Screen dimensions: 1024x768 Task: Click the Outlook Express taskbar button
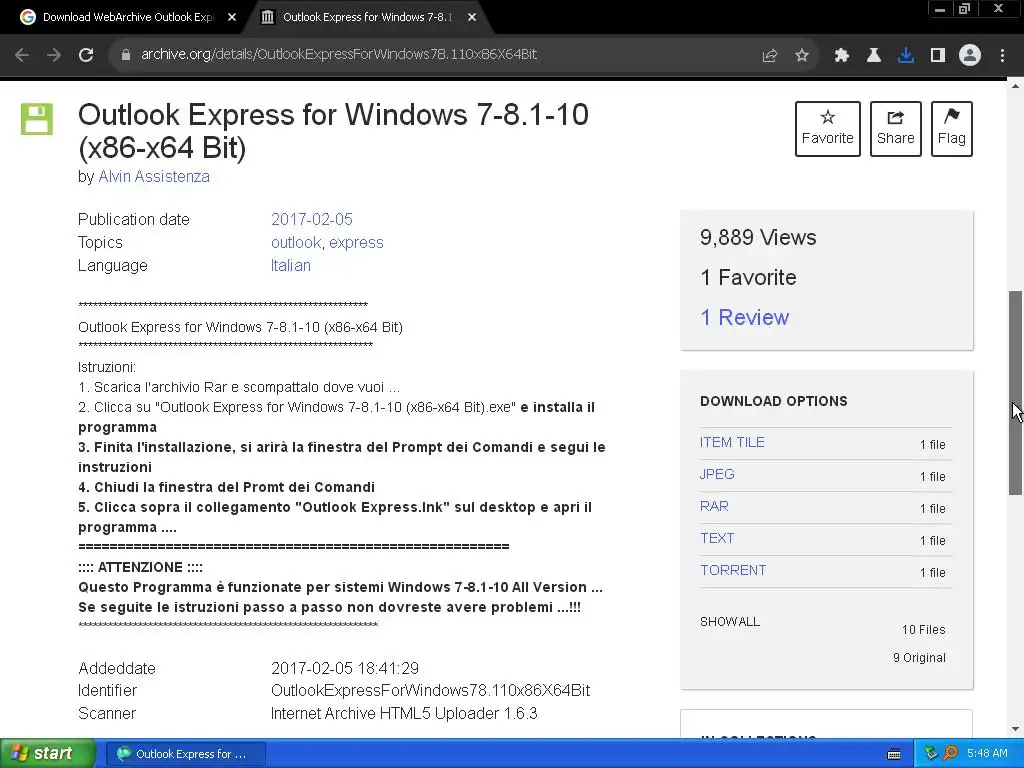(x=185, y=754)
